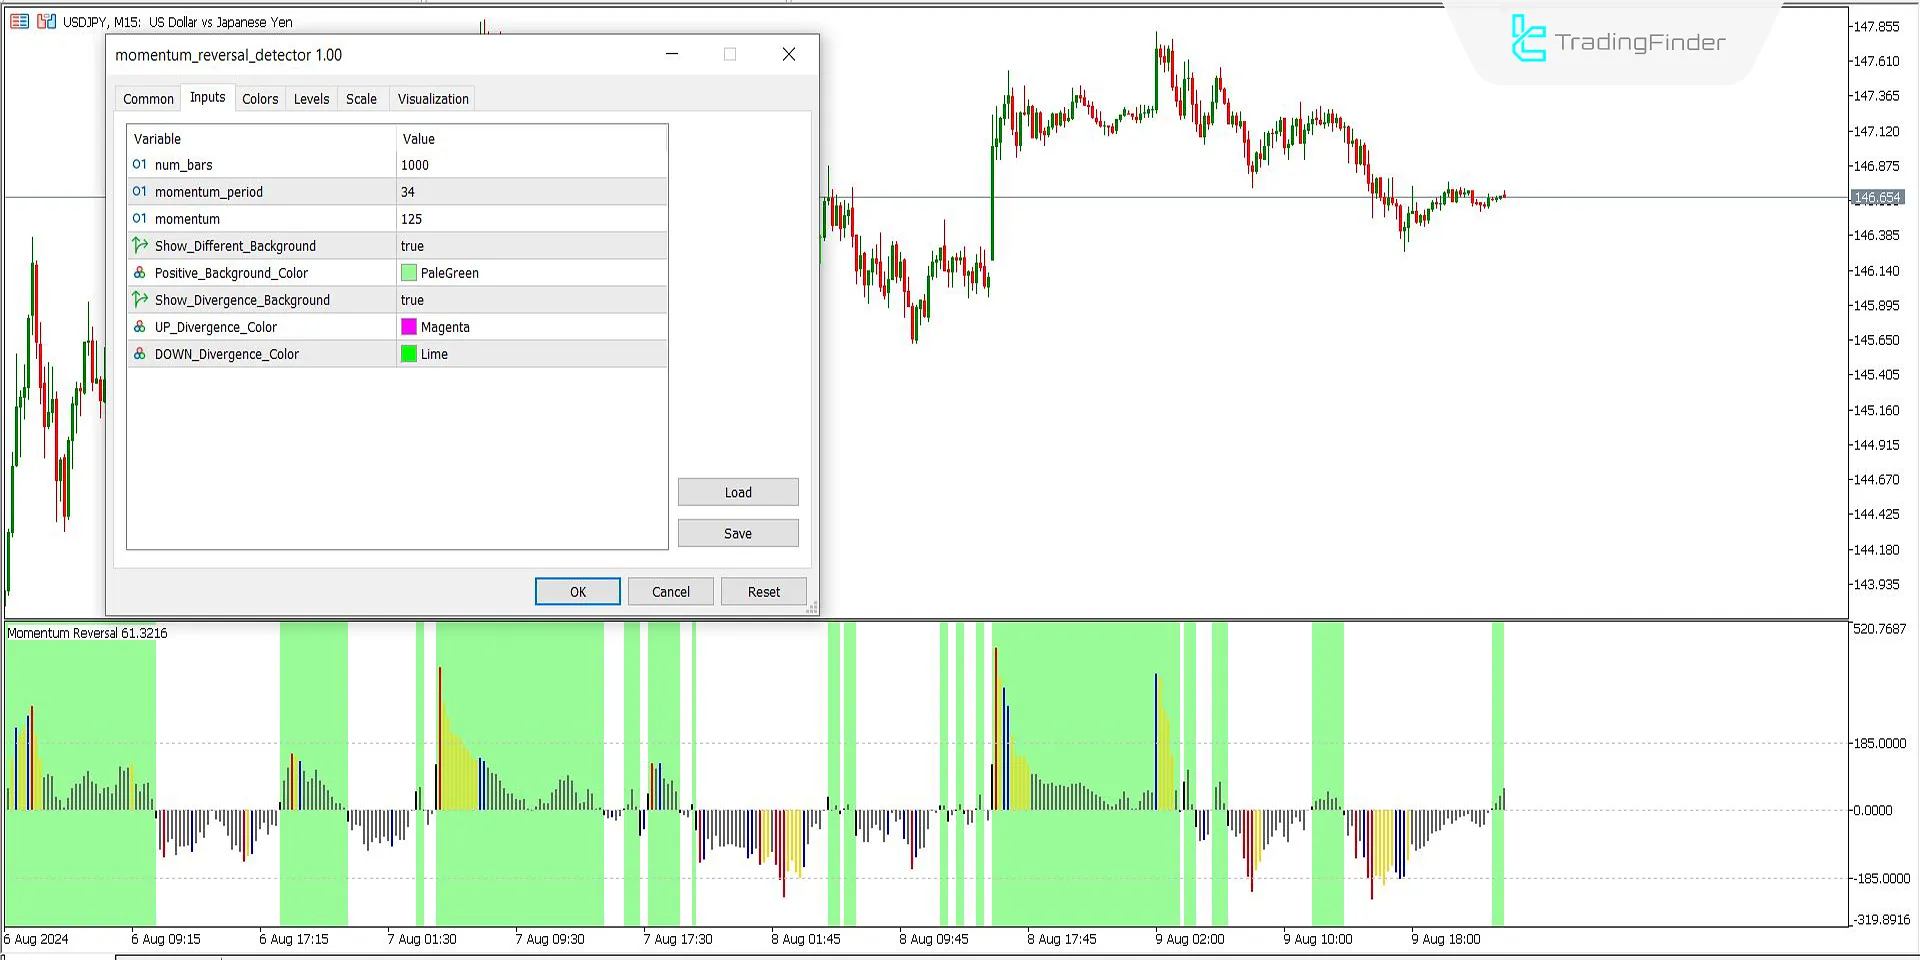Switch to the Colors tab

pyautogui.click(x=260, y=99)
